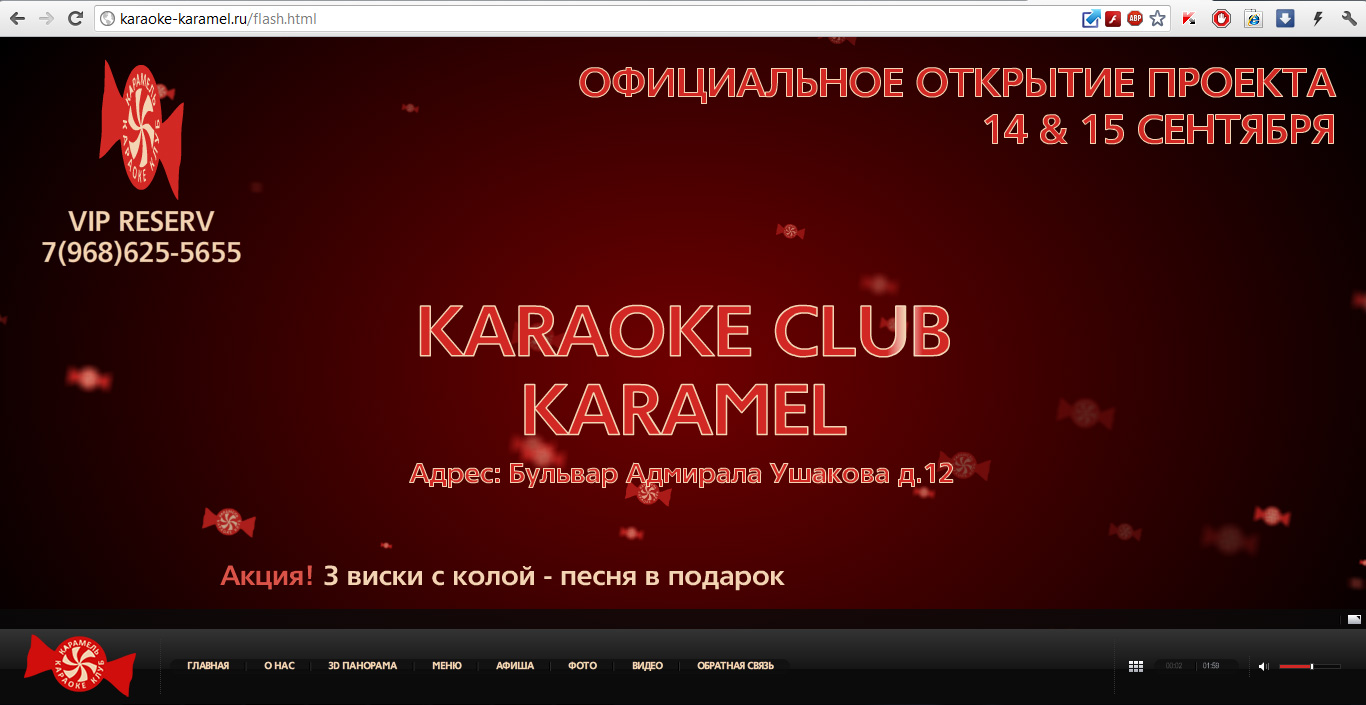Open the О НАС page

[x=278, y=665]
